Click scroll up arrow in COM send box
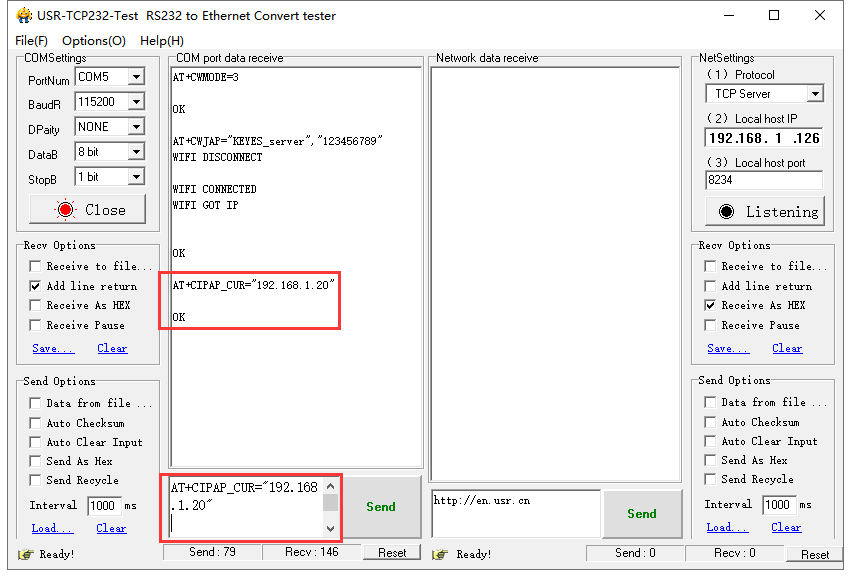Screen dimensions: 851x577 (x=331, y=486)
